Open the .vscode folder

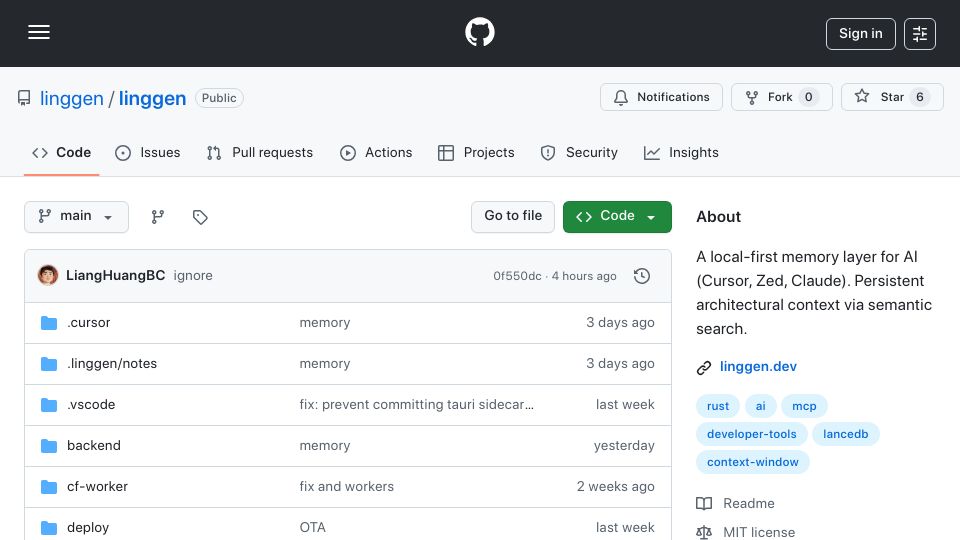coord(91,405)
